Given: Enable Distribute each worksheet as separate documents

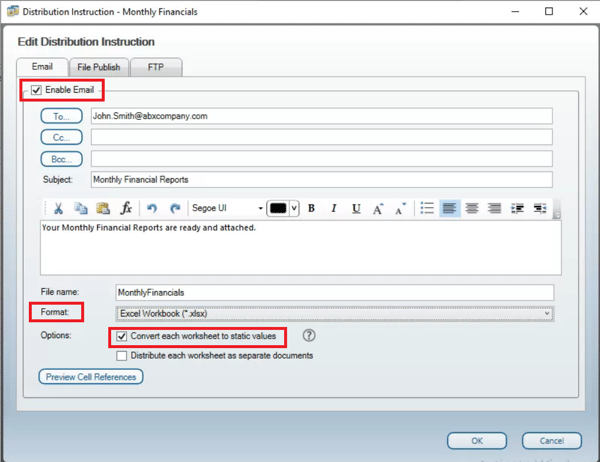Looking at the screenshot, I should [122, 355].
